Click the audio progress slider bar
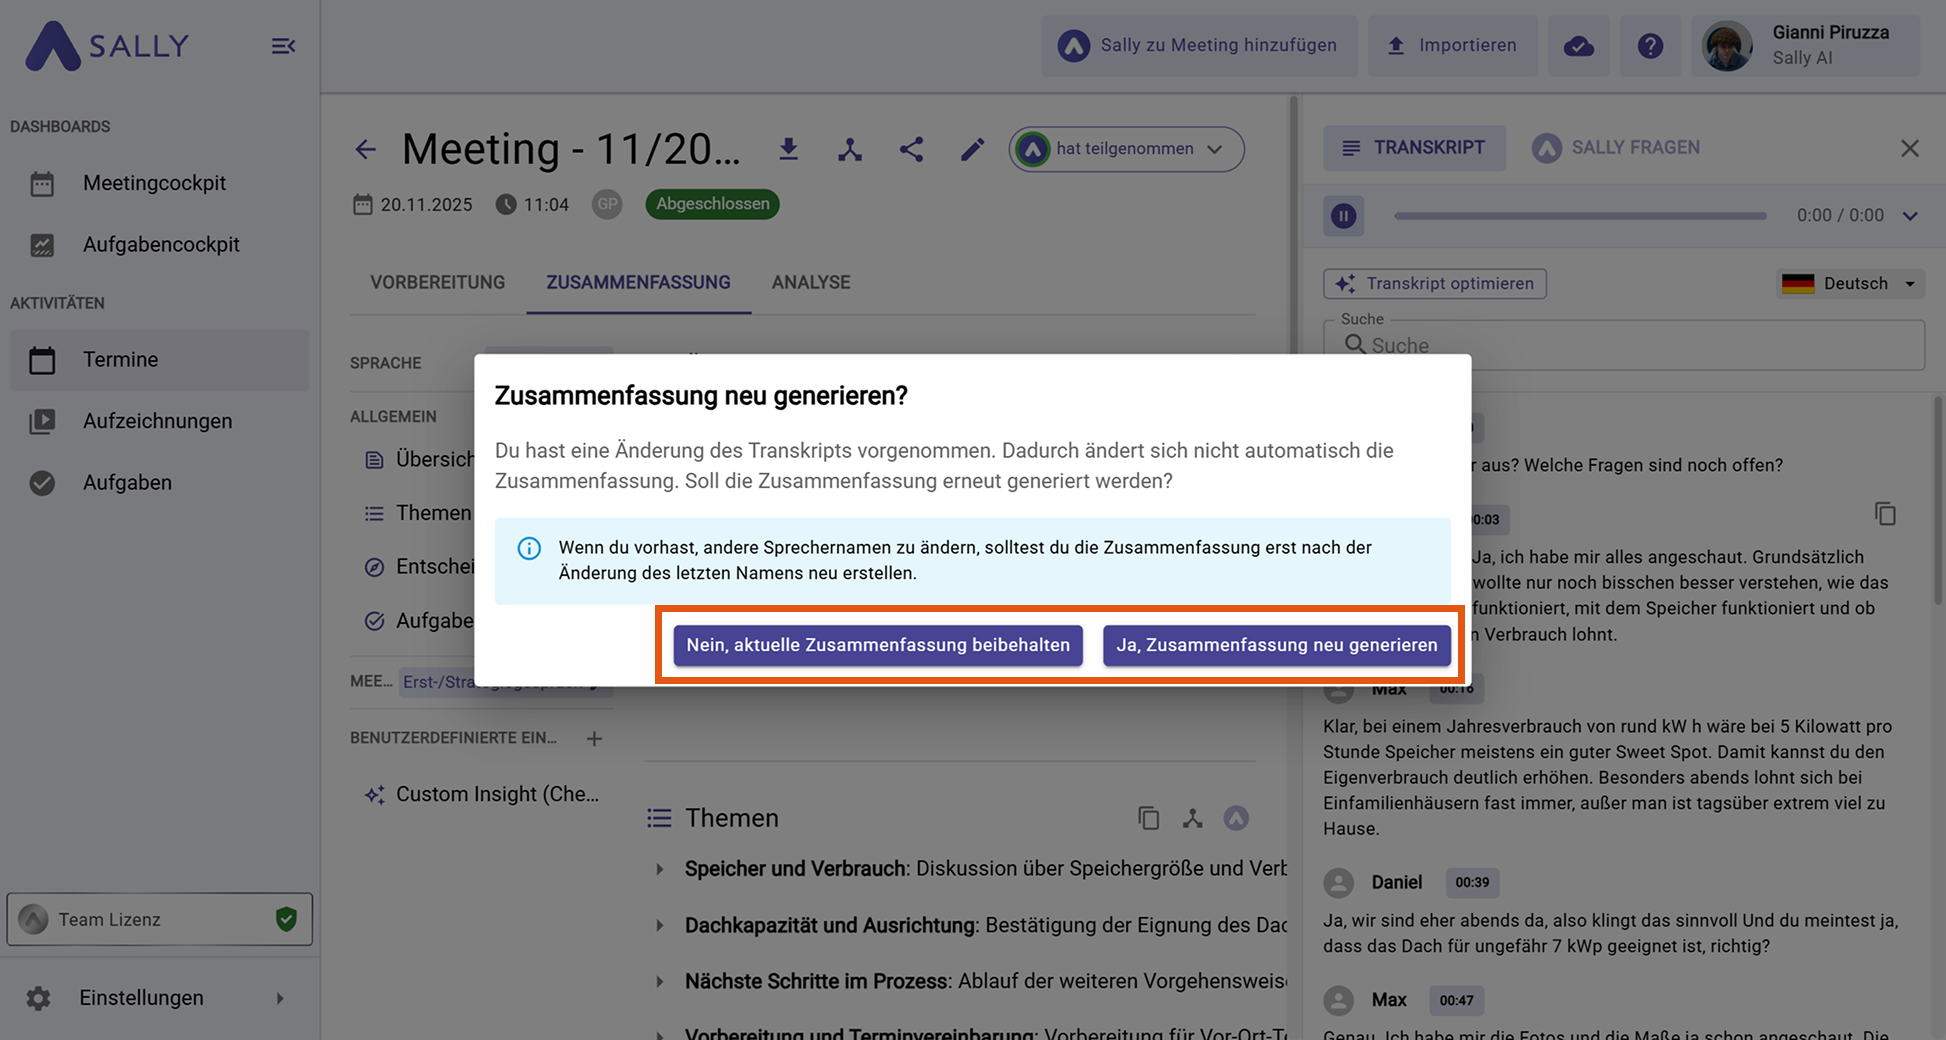Screen dimensions: 1946x1040 click(x=1580, y=216)
